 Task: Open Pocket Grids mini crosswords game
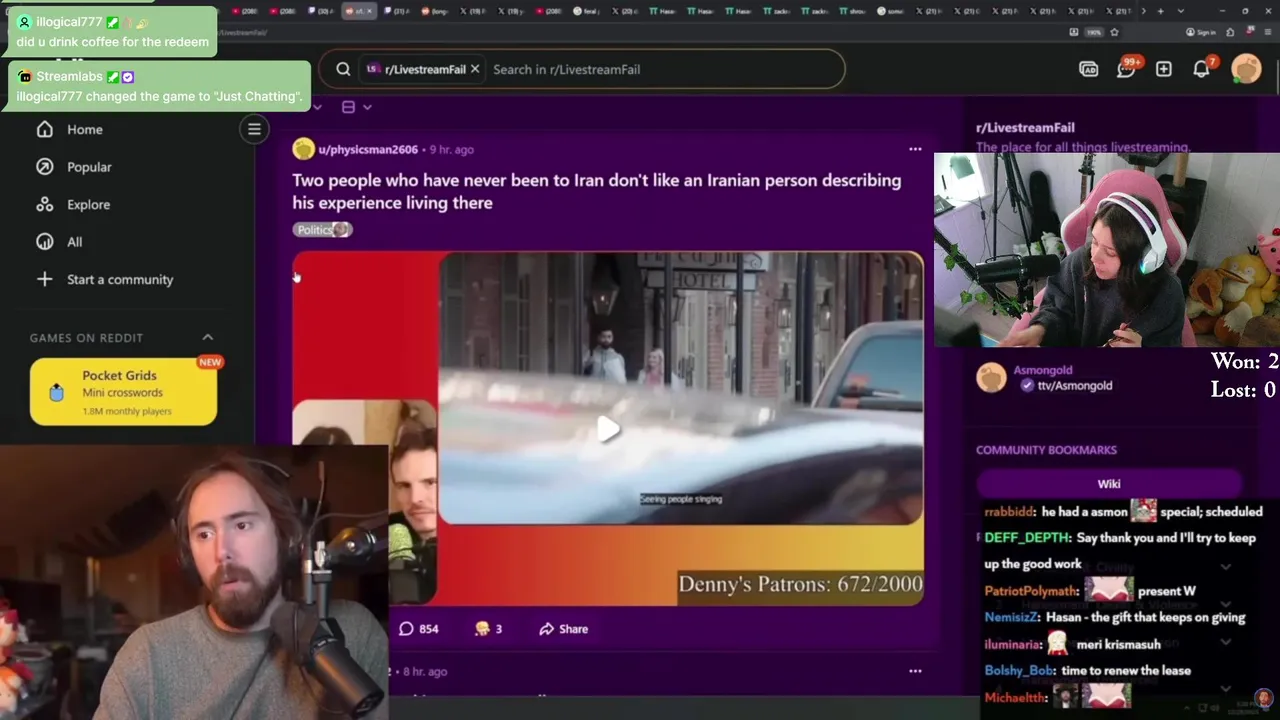(123, 392)
